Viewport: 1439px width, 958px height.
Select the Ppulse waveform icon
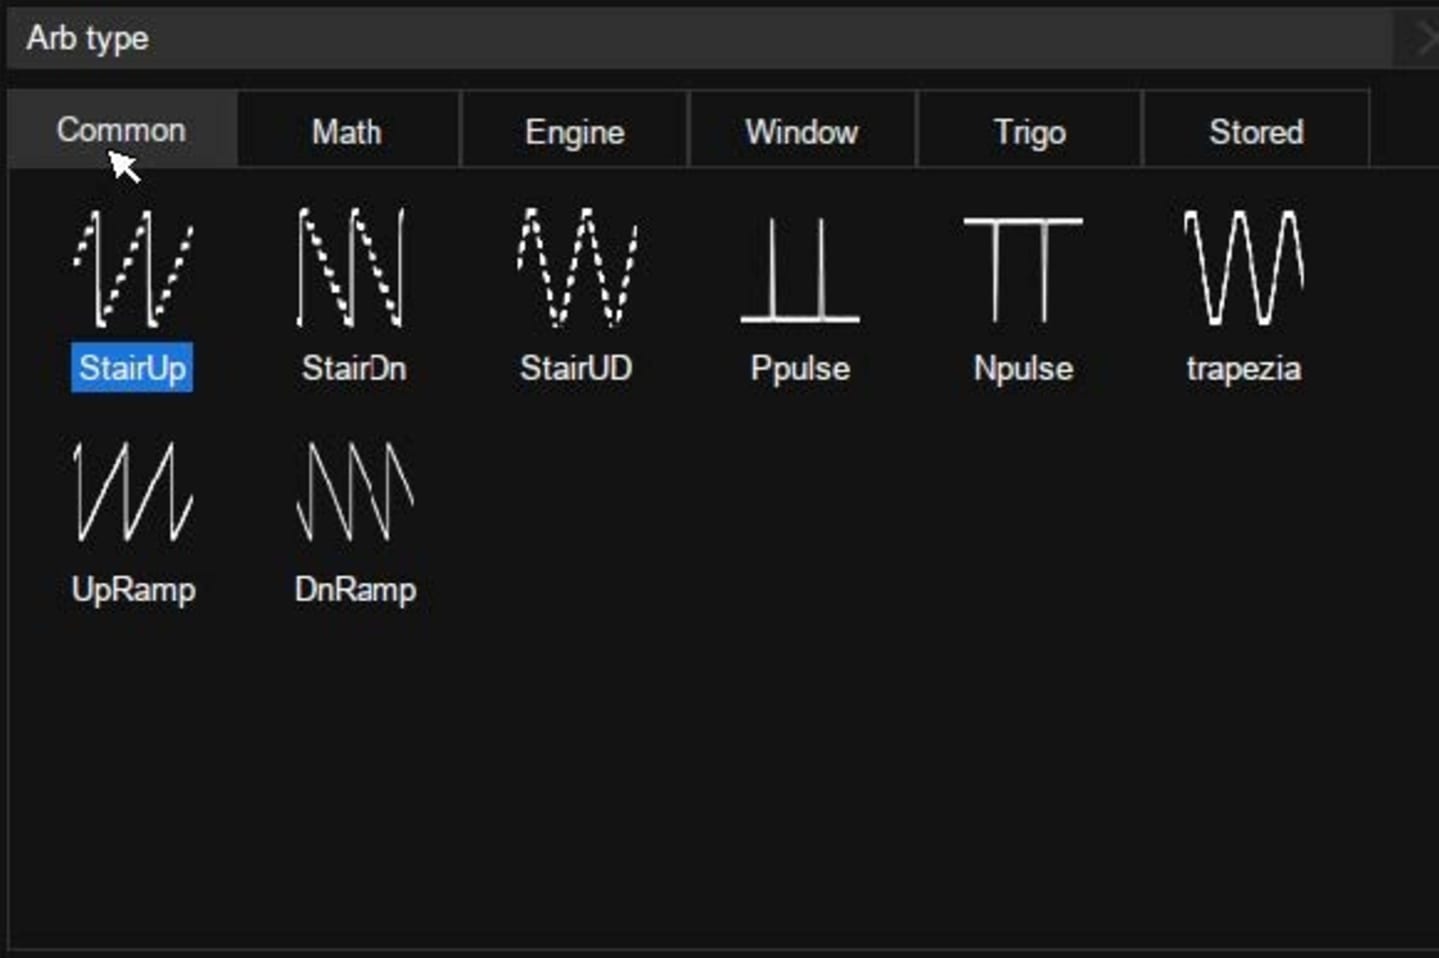tap(800, 270)
